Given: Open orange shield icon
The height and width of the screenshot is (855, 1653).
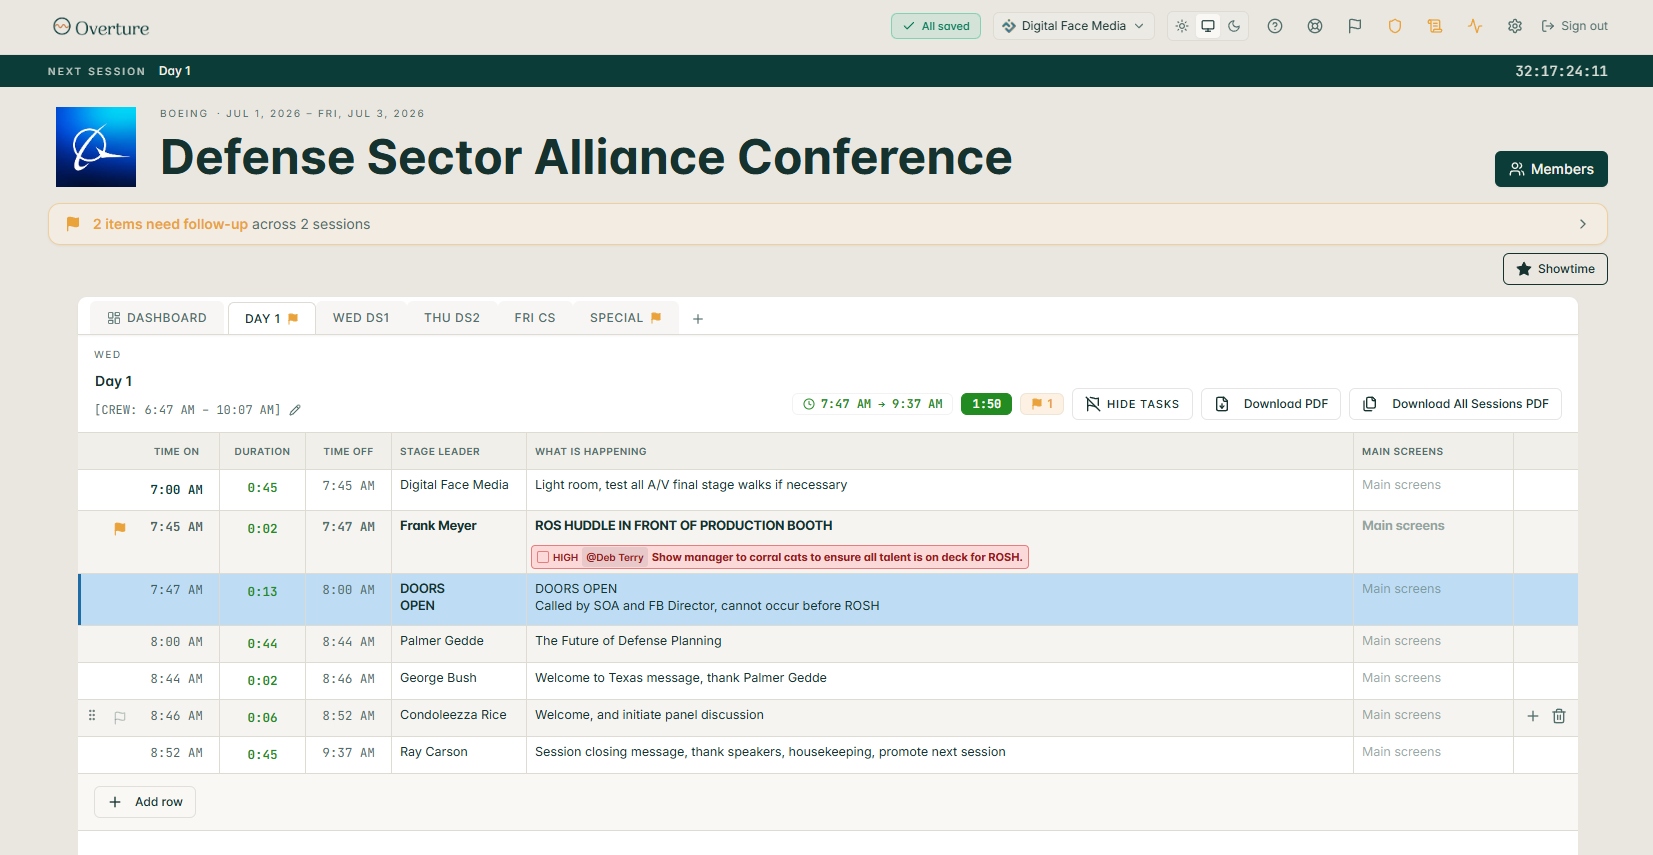Looking at the screenshot, I should point(1395,26).
